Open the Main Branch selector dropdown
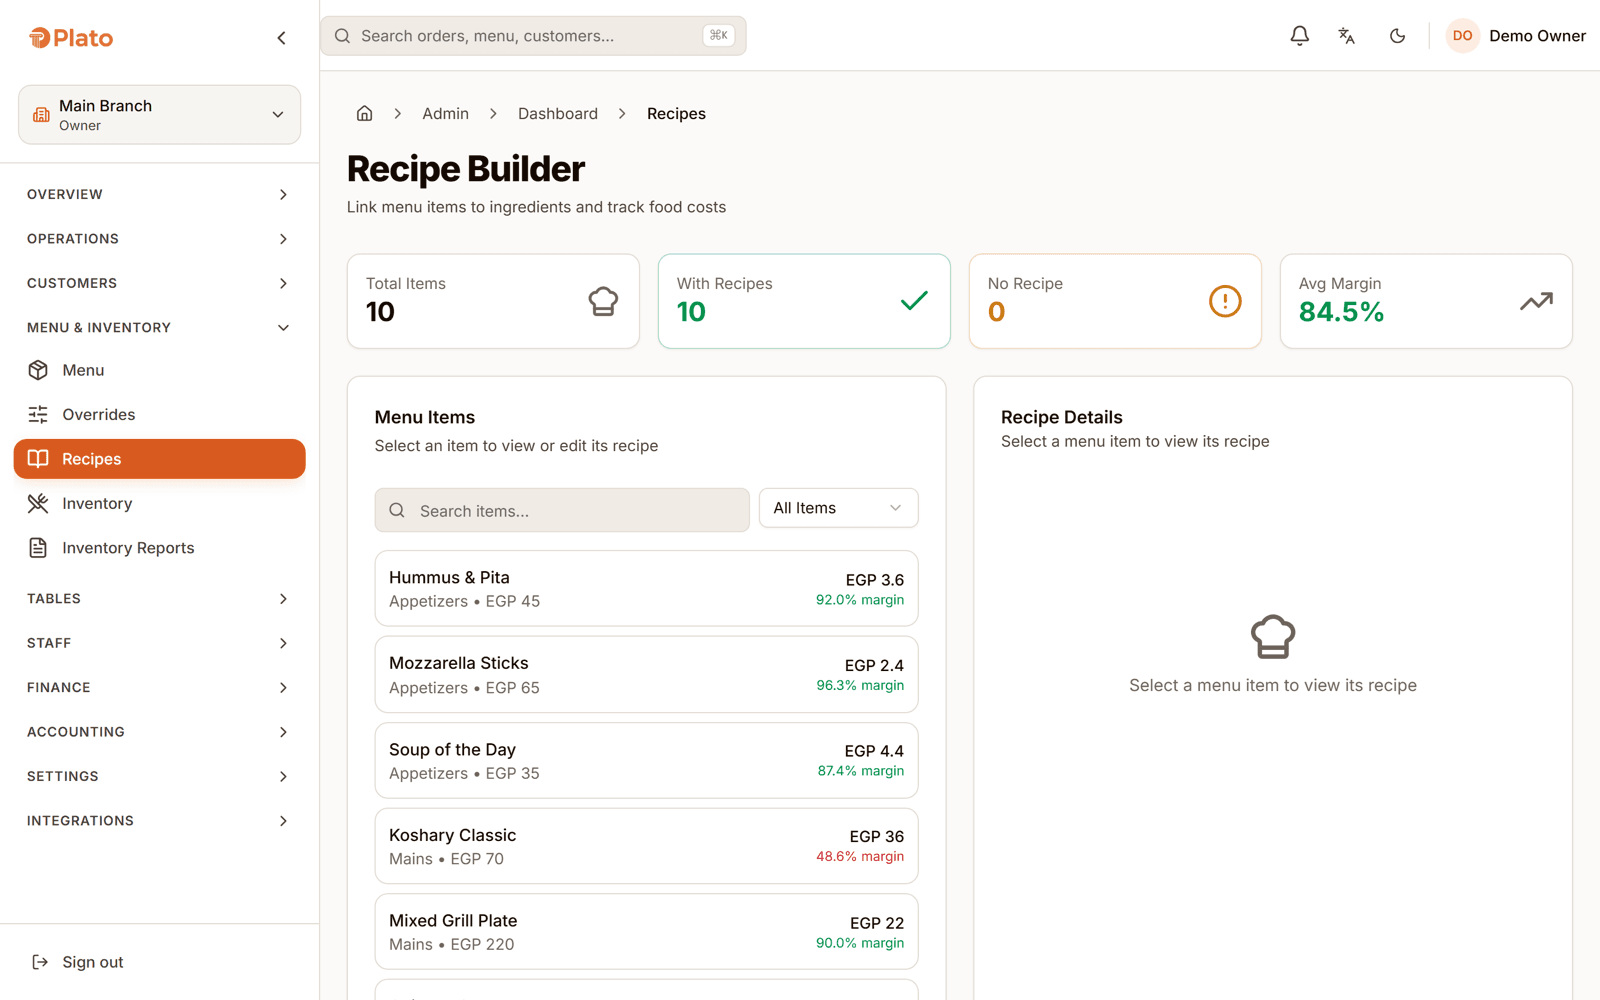Screen dimensions: 1600x1000 (x=160, y=115)
